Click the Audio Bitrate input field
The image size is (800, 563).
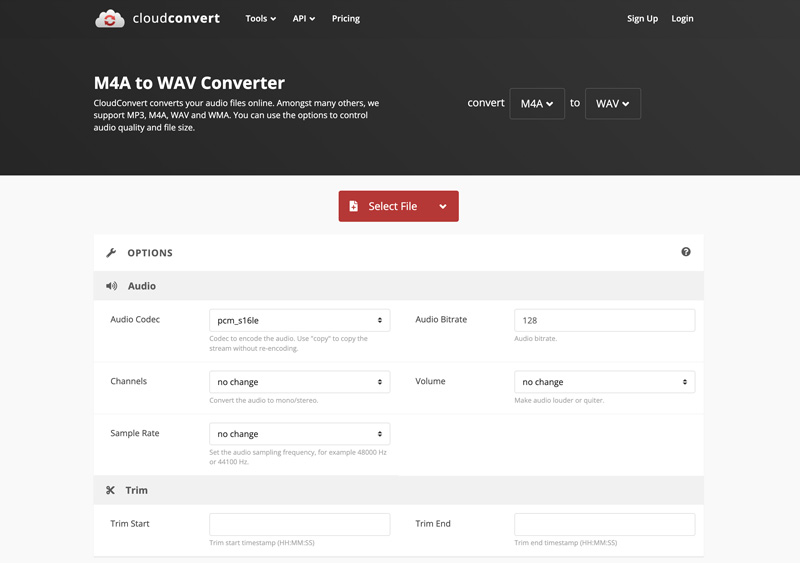(604, 320)
